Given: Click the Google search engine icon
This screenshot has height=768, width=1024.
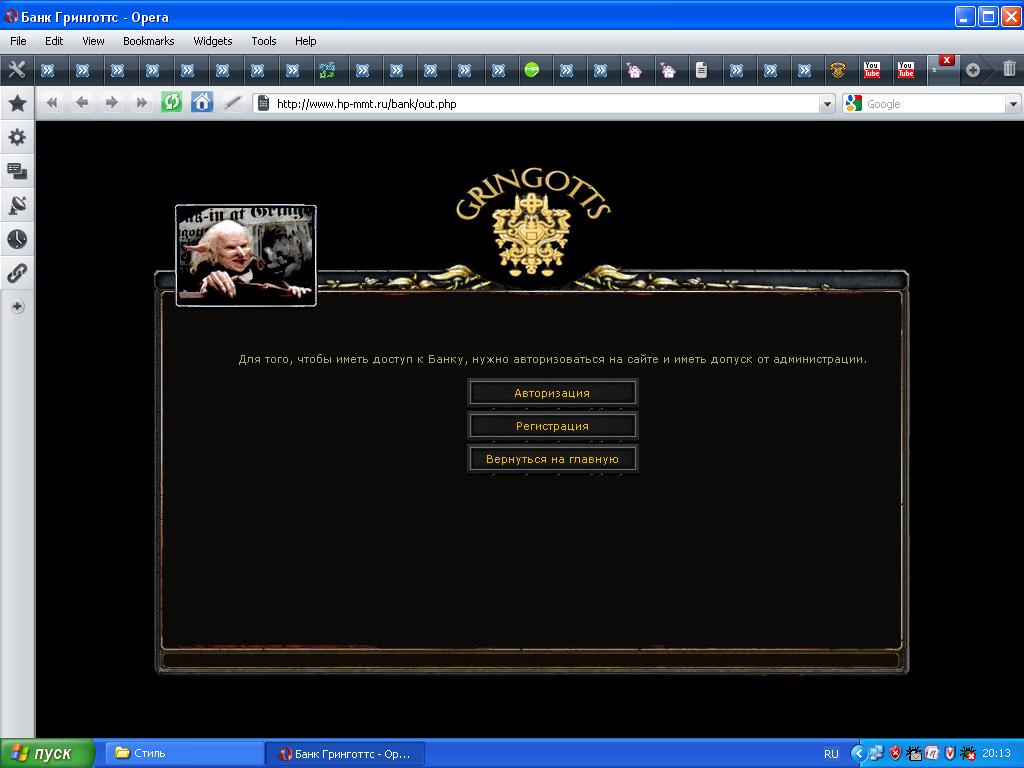Looking at the screenshot, I should [x=853, y=103].
